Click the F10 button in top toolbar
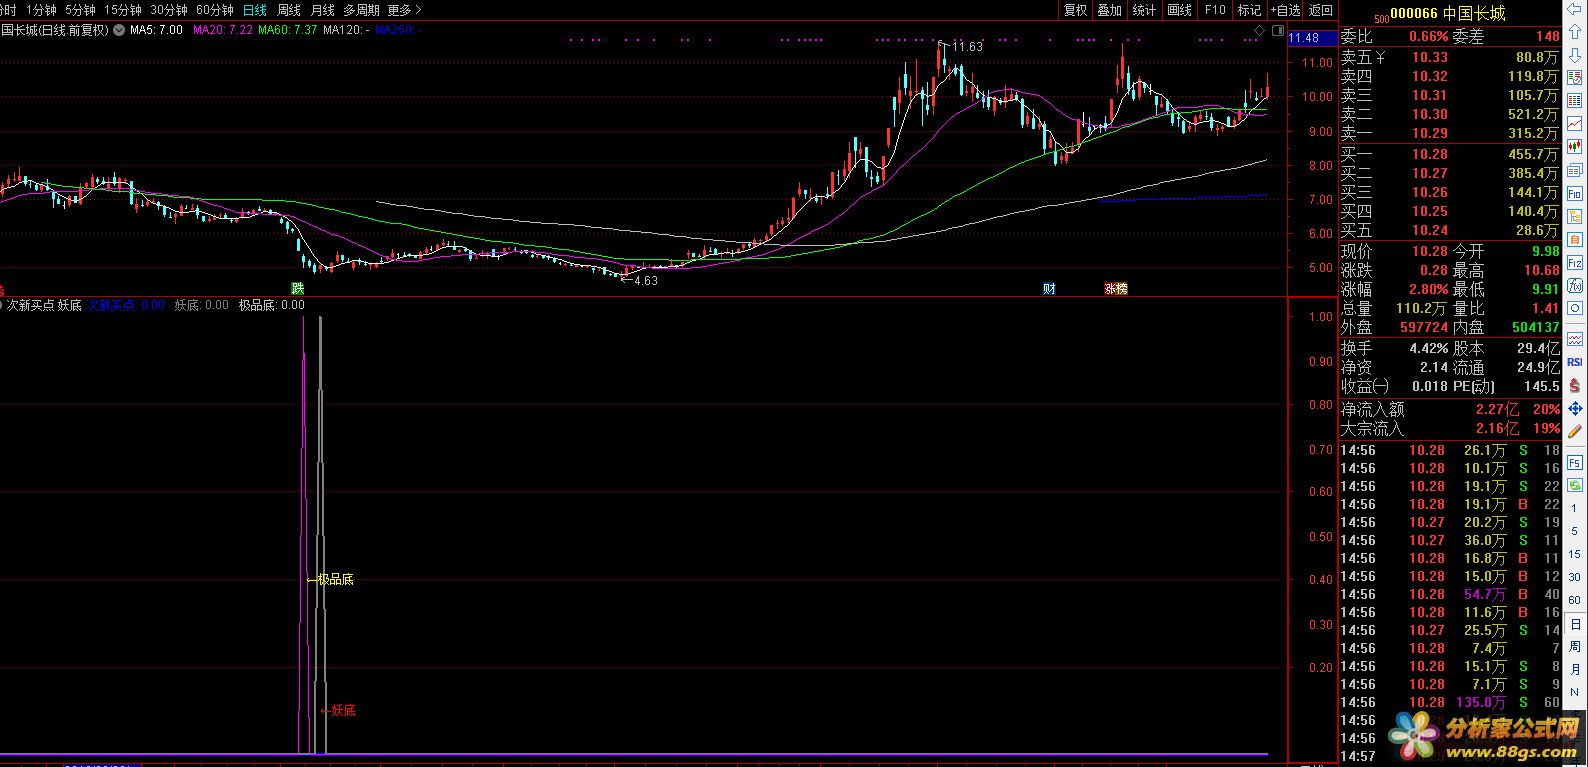Viewport: 1588px width, 767px height. point(1215,10)
